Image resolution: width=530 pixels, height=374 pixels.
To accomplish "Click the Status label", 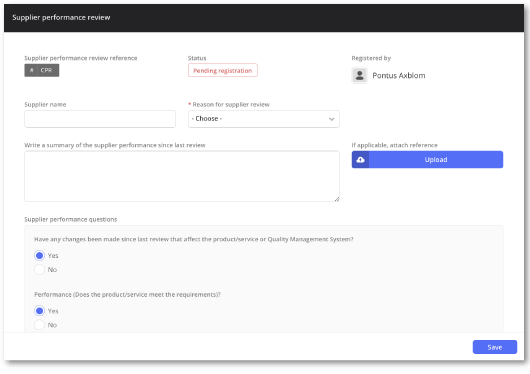I will (197, 58).
